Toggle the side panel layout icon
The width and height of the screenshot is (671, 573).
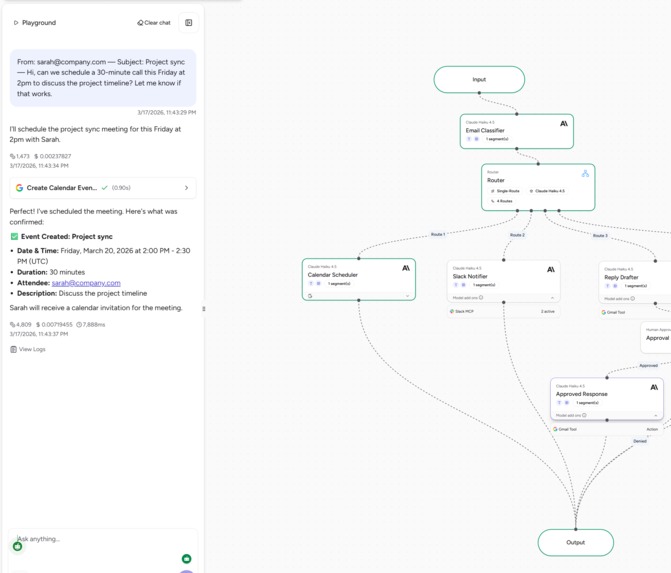(x=189, y=23)
